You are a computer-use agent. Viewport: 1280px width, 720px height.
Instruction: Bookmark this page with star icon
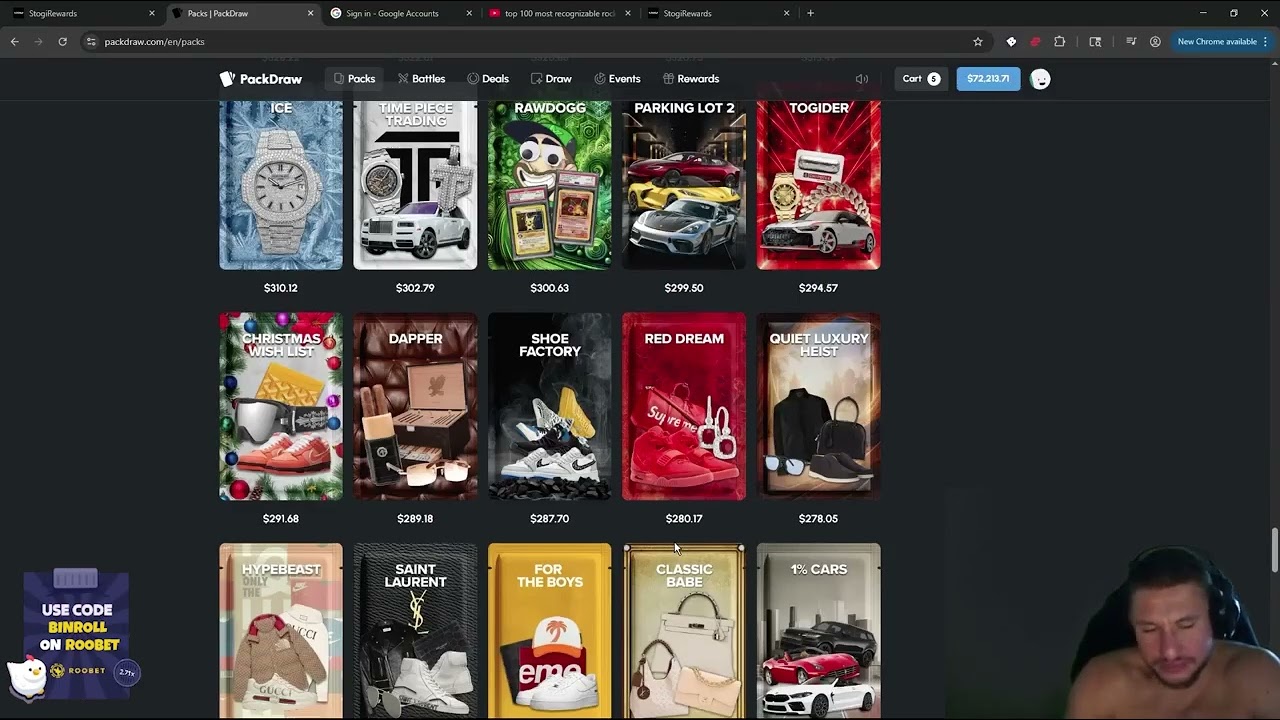pos(978,42)
